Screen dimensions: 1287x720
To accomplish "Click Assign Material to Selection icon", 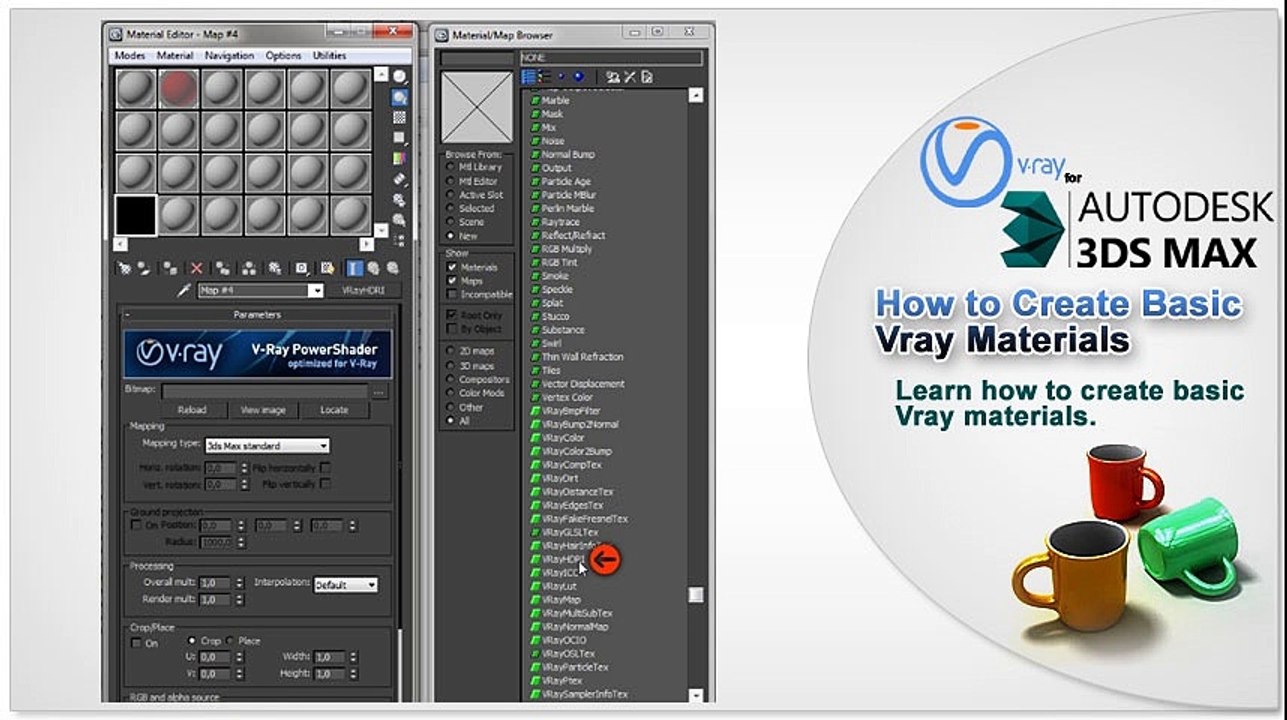I will [170, 268].
